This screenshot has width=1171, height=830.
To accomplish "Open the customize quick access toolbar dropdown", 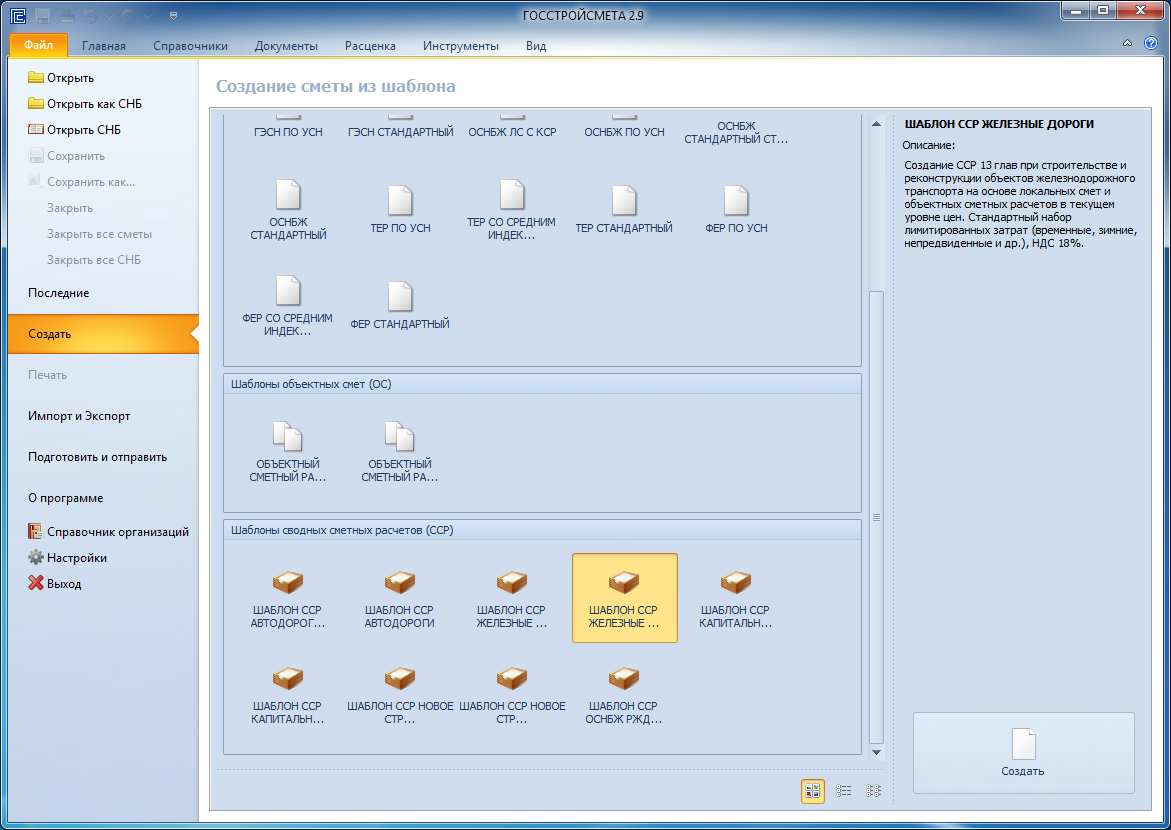I will tap(173, 16).
